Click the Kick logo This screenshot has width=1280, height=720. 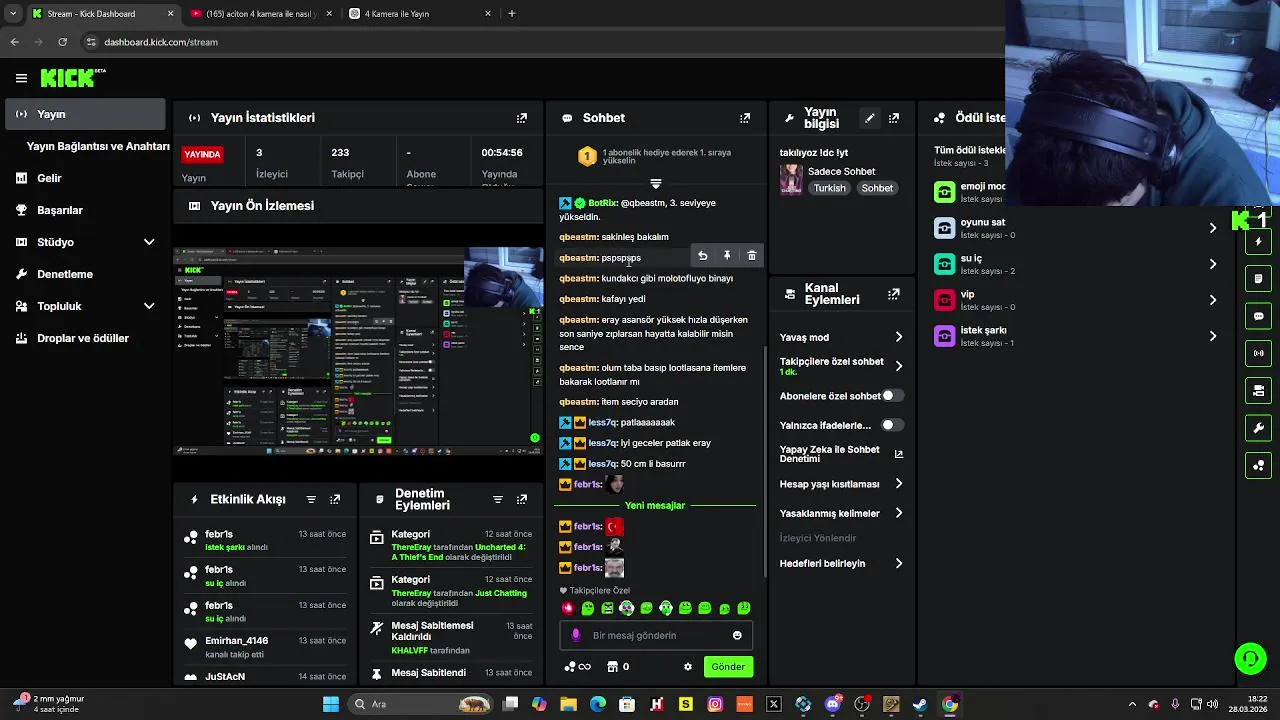point(72,78)
